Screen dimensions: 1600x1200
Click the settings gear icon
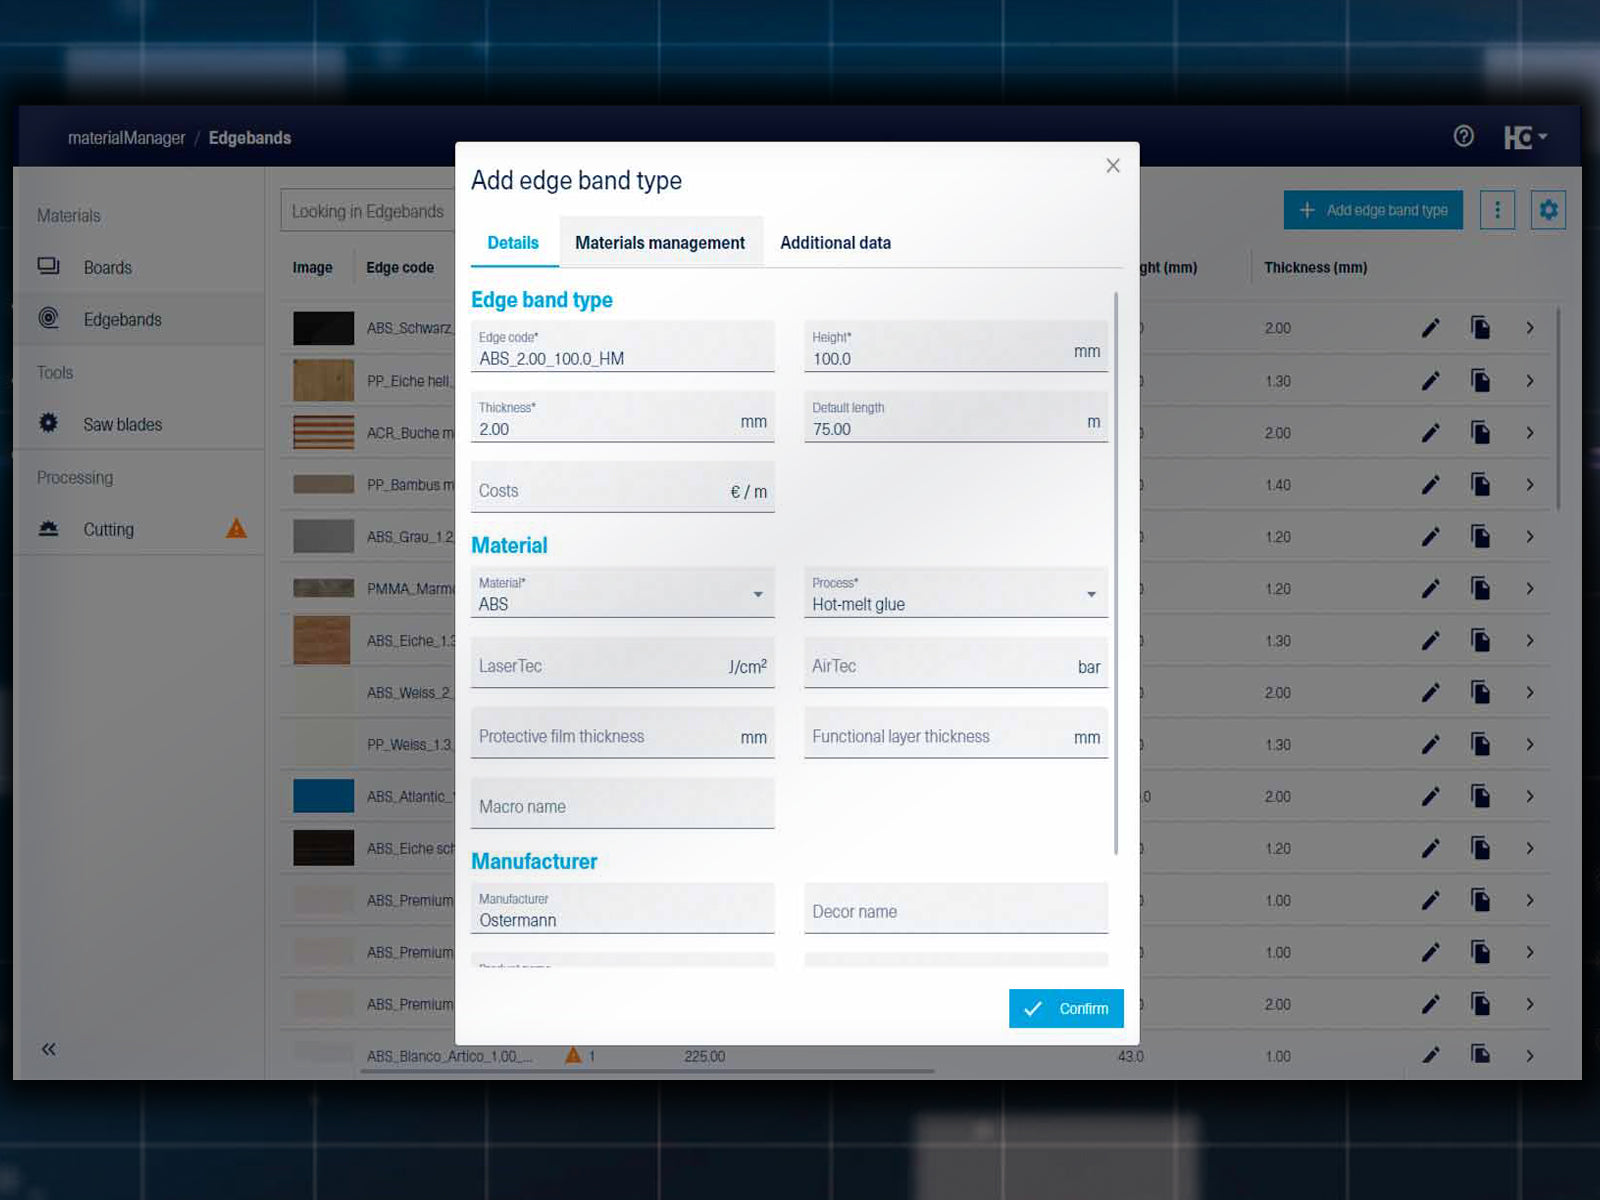coord(1548,210)
